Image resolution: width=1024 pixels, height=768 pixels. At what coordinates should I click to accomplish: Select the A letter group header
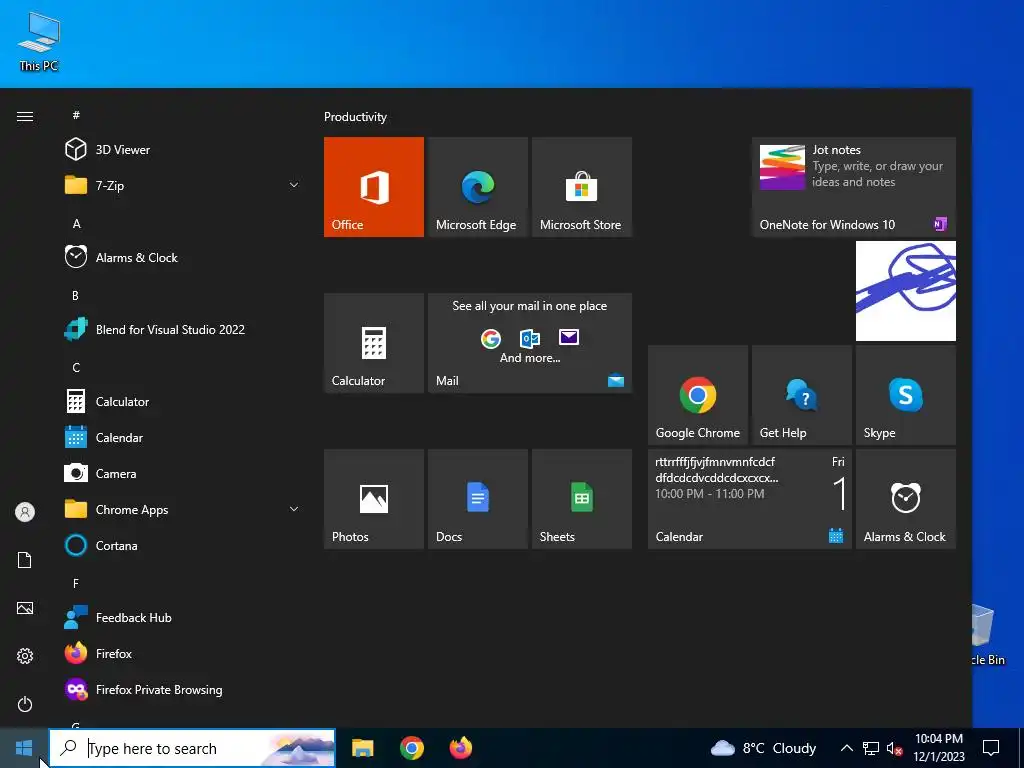pyautogui.click(x=76, y=224)
